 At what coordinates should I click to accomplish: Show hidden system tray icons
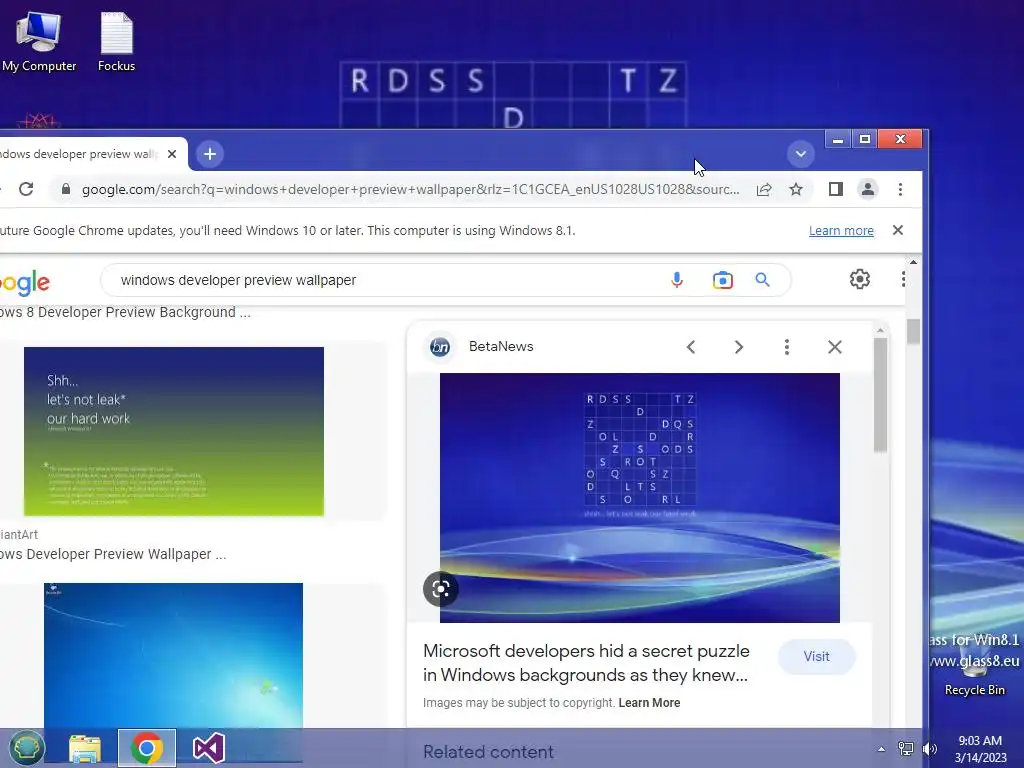(x=881, y=749)
